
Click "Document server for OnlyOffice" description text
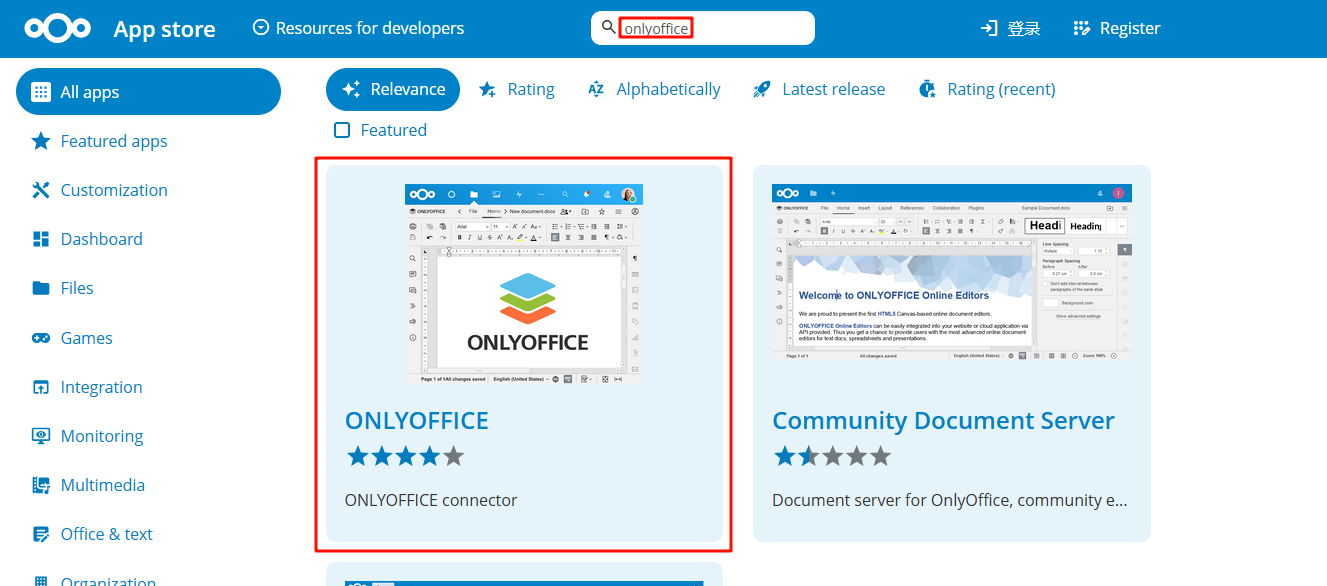tap(951, 500)
